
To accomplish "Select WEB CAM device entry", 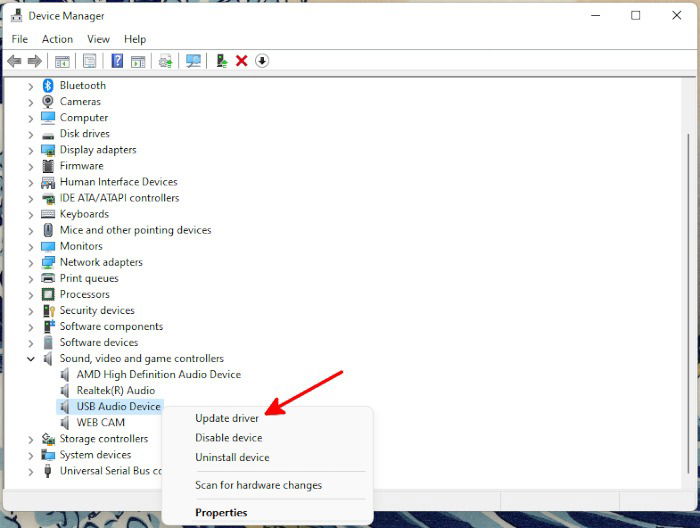I will click(x=100, y=423).
